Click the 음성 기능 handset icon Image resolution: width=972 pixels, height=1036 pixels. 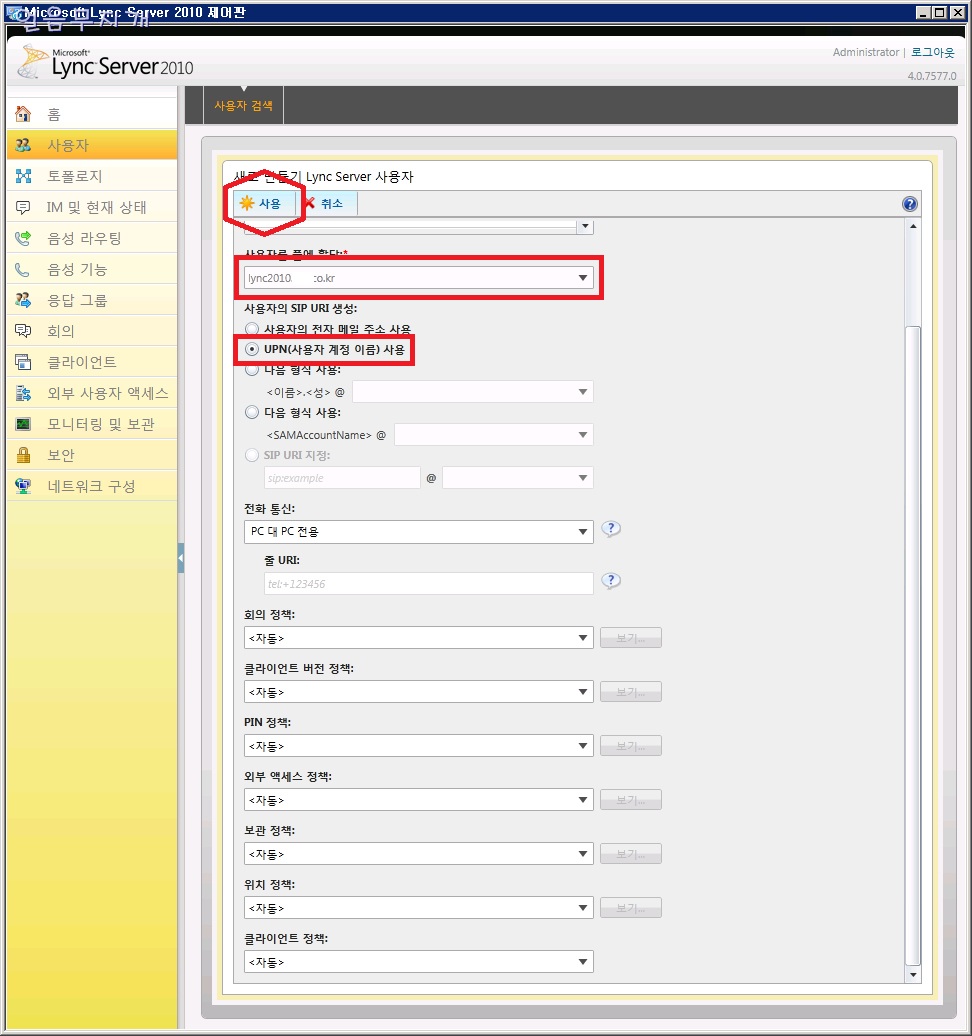(23, 270)
